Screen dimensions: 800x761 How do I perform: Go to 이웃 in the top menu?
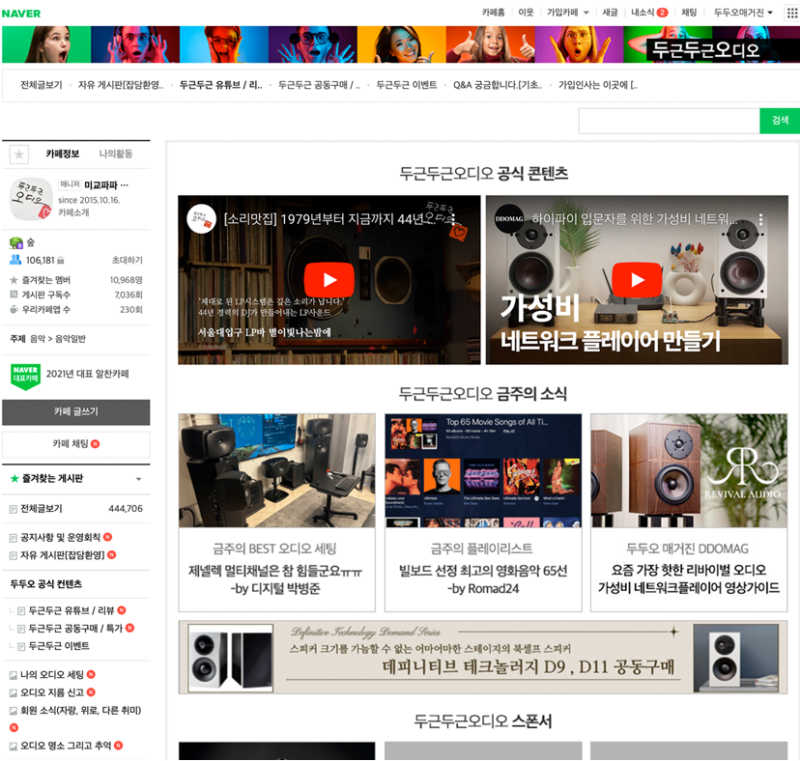pos(526,13)
